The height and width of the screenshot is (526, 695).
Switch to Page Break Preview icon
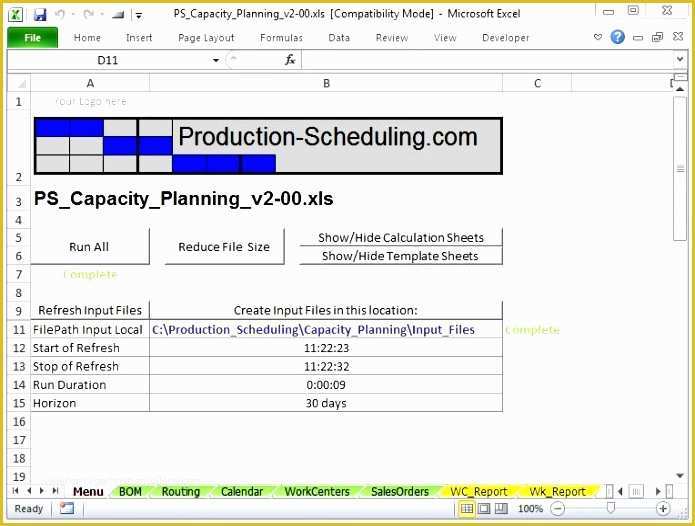501,509
